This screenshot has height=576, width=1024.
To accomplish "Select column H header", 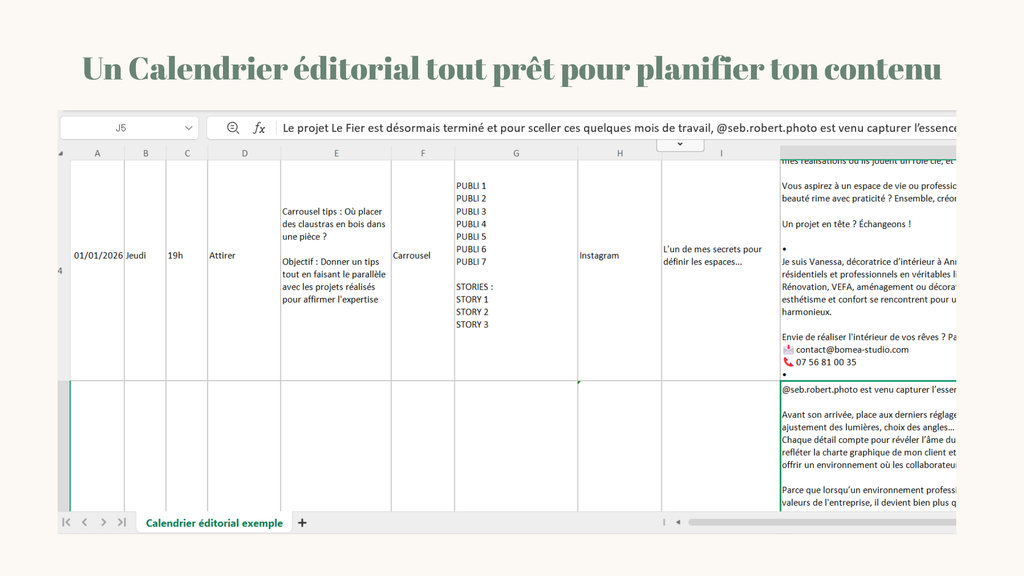I will tap(619, 152).
